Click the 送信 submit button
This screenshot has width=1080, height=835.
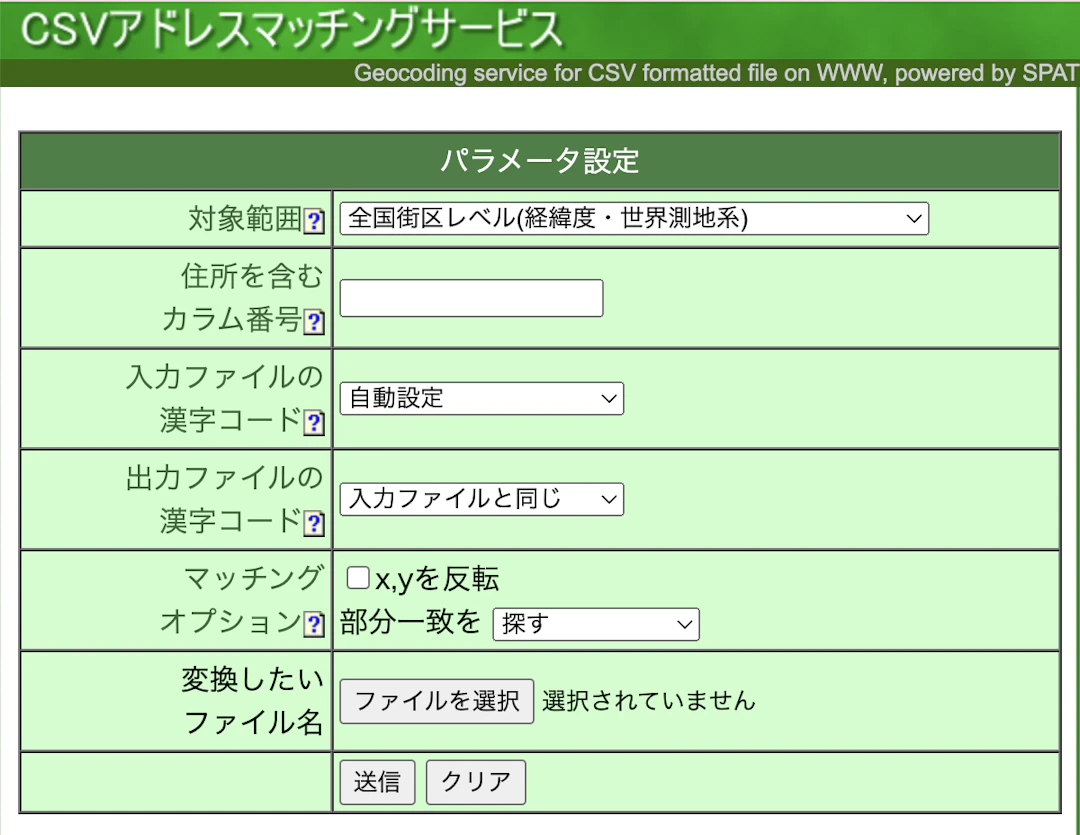[x=377, y=782]
